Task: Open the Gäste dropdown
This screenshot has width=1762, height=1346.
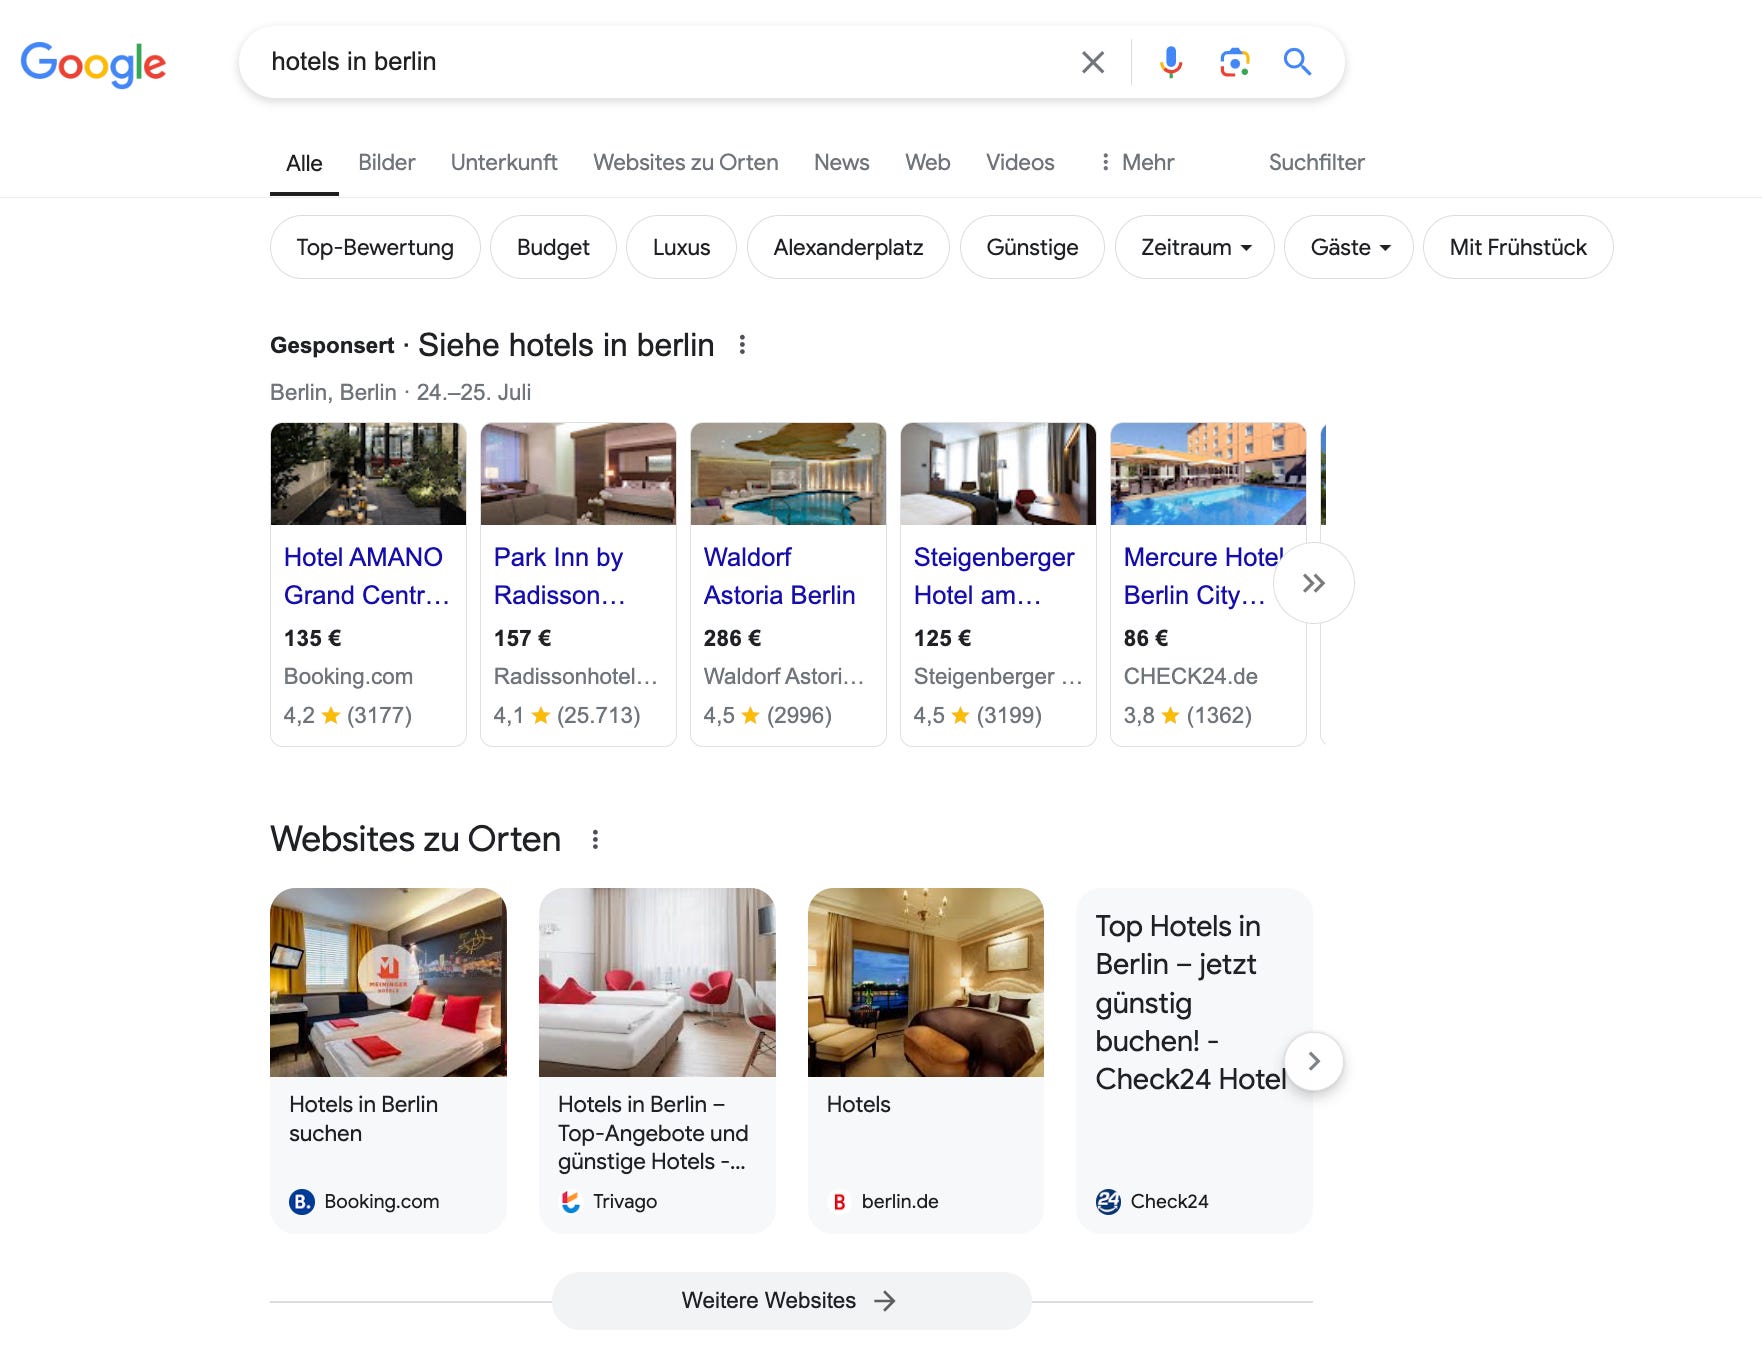Action: [x=1349, y=247]
